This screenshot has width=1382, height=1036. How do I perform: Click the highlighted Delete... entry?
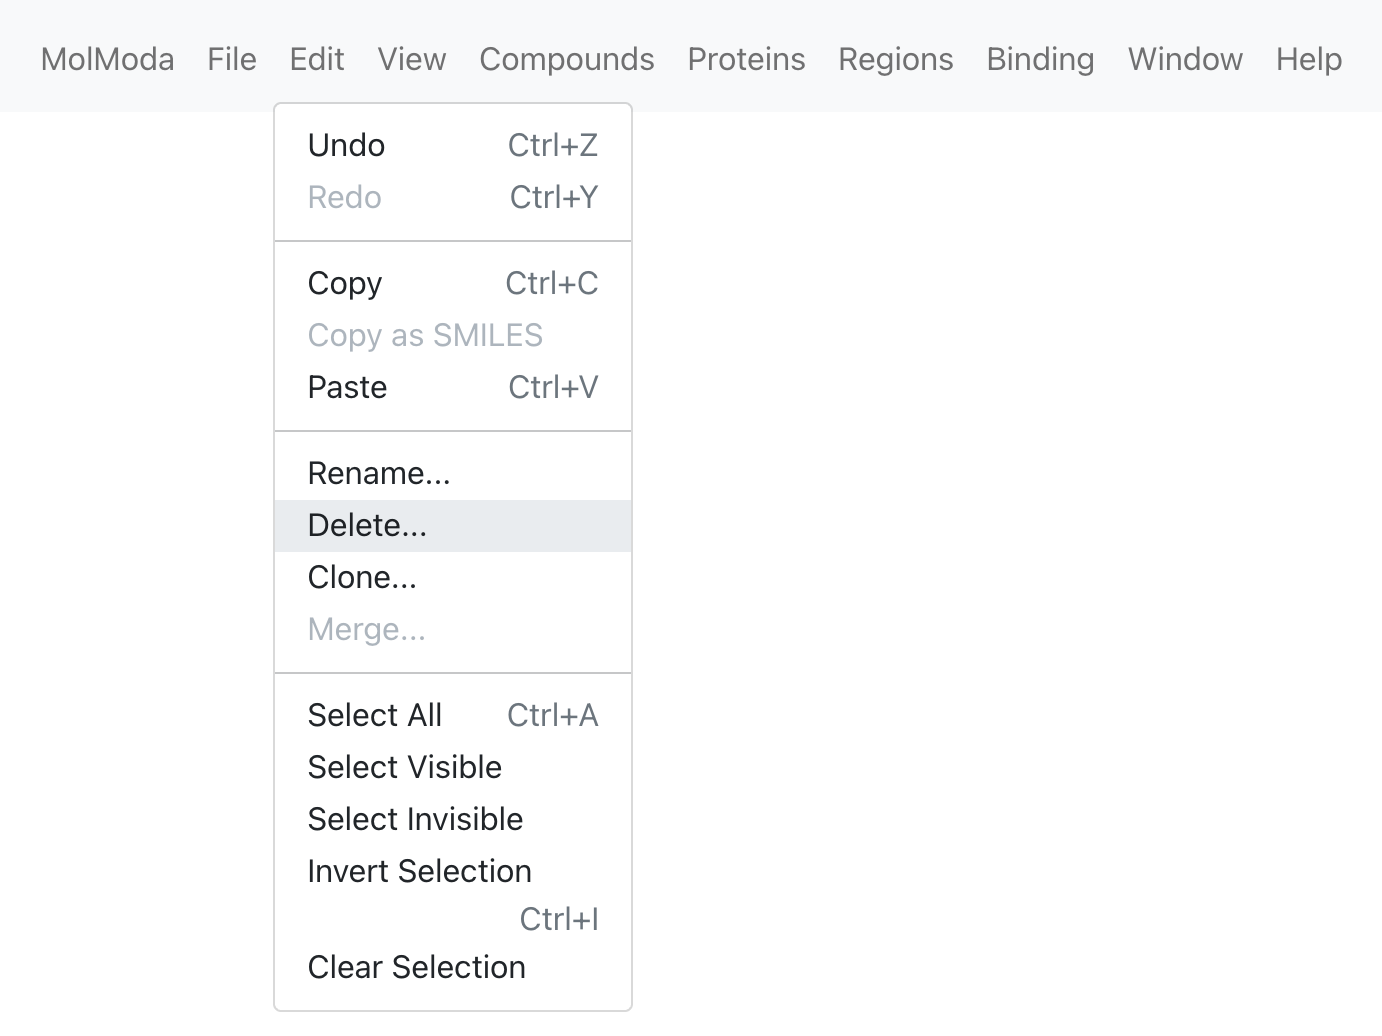point(453,525)
